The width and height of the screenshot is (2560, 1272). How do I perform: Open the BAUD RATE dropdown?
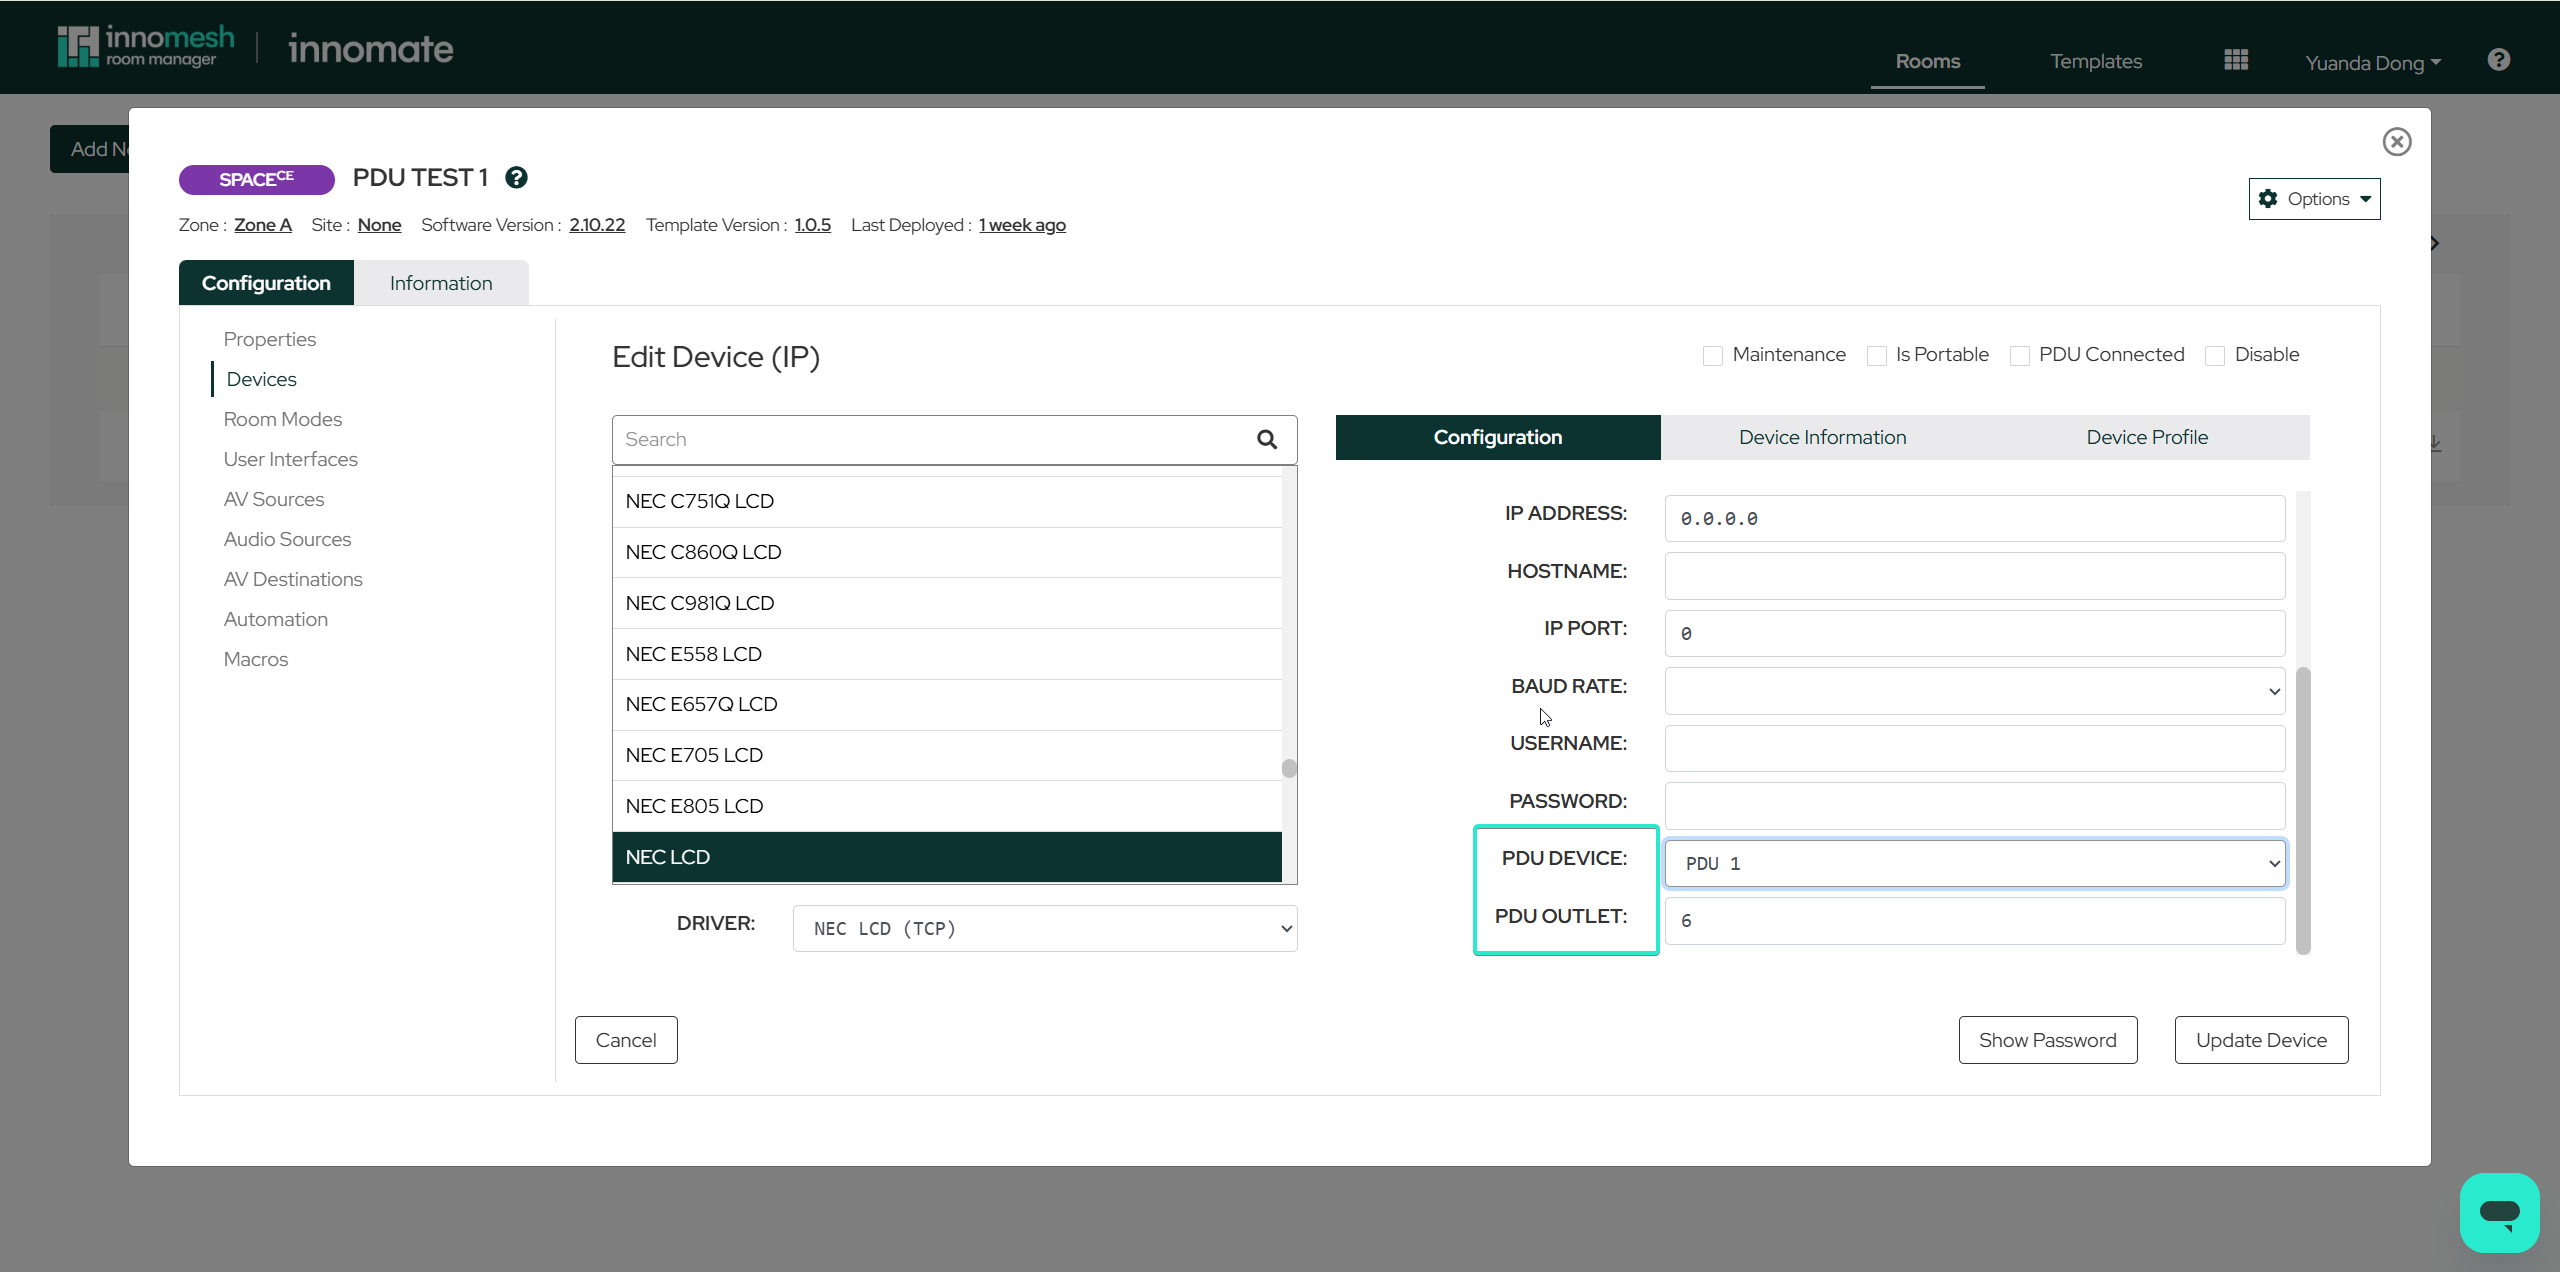coord(1974,691)
